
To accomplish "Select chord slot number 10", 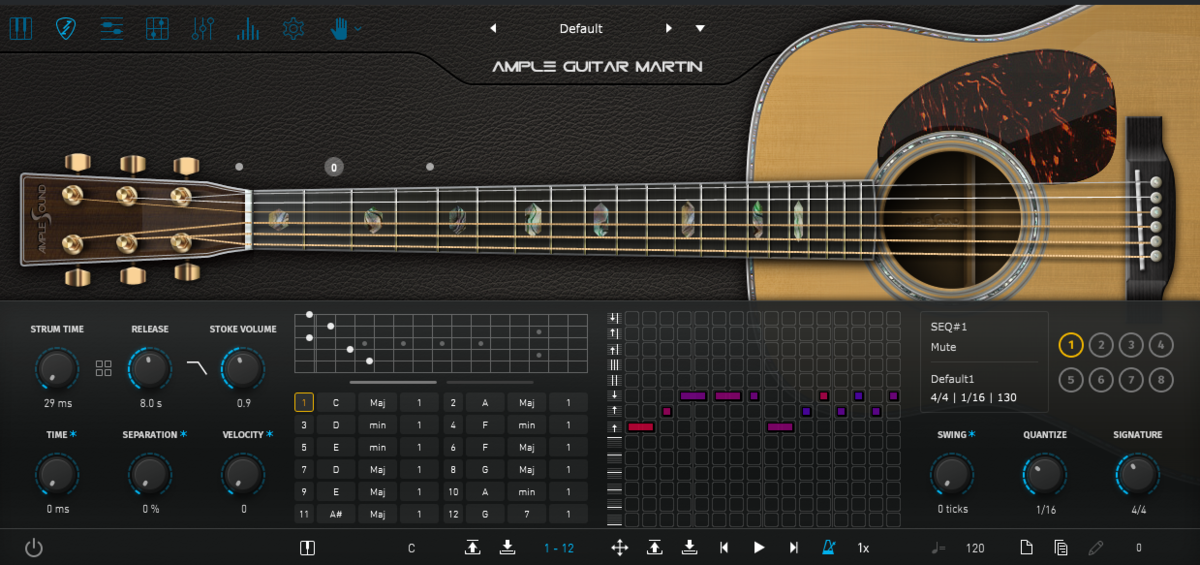I will pos(453,492).
